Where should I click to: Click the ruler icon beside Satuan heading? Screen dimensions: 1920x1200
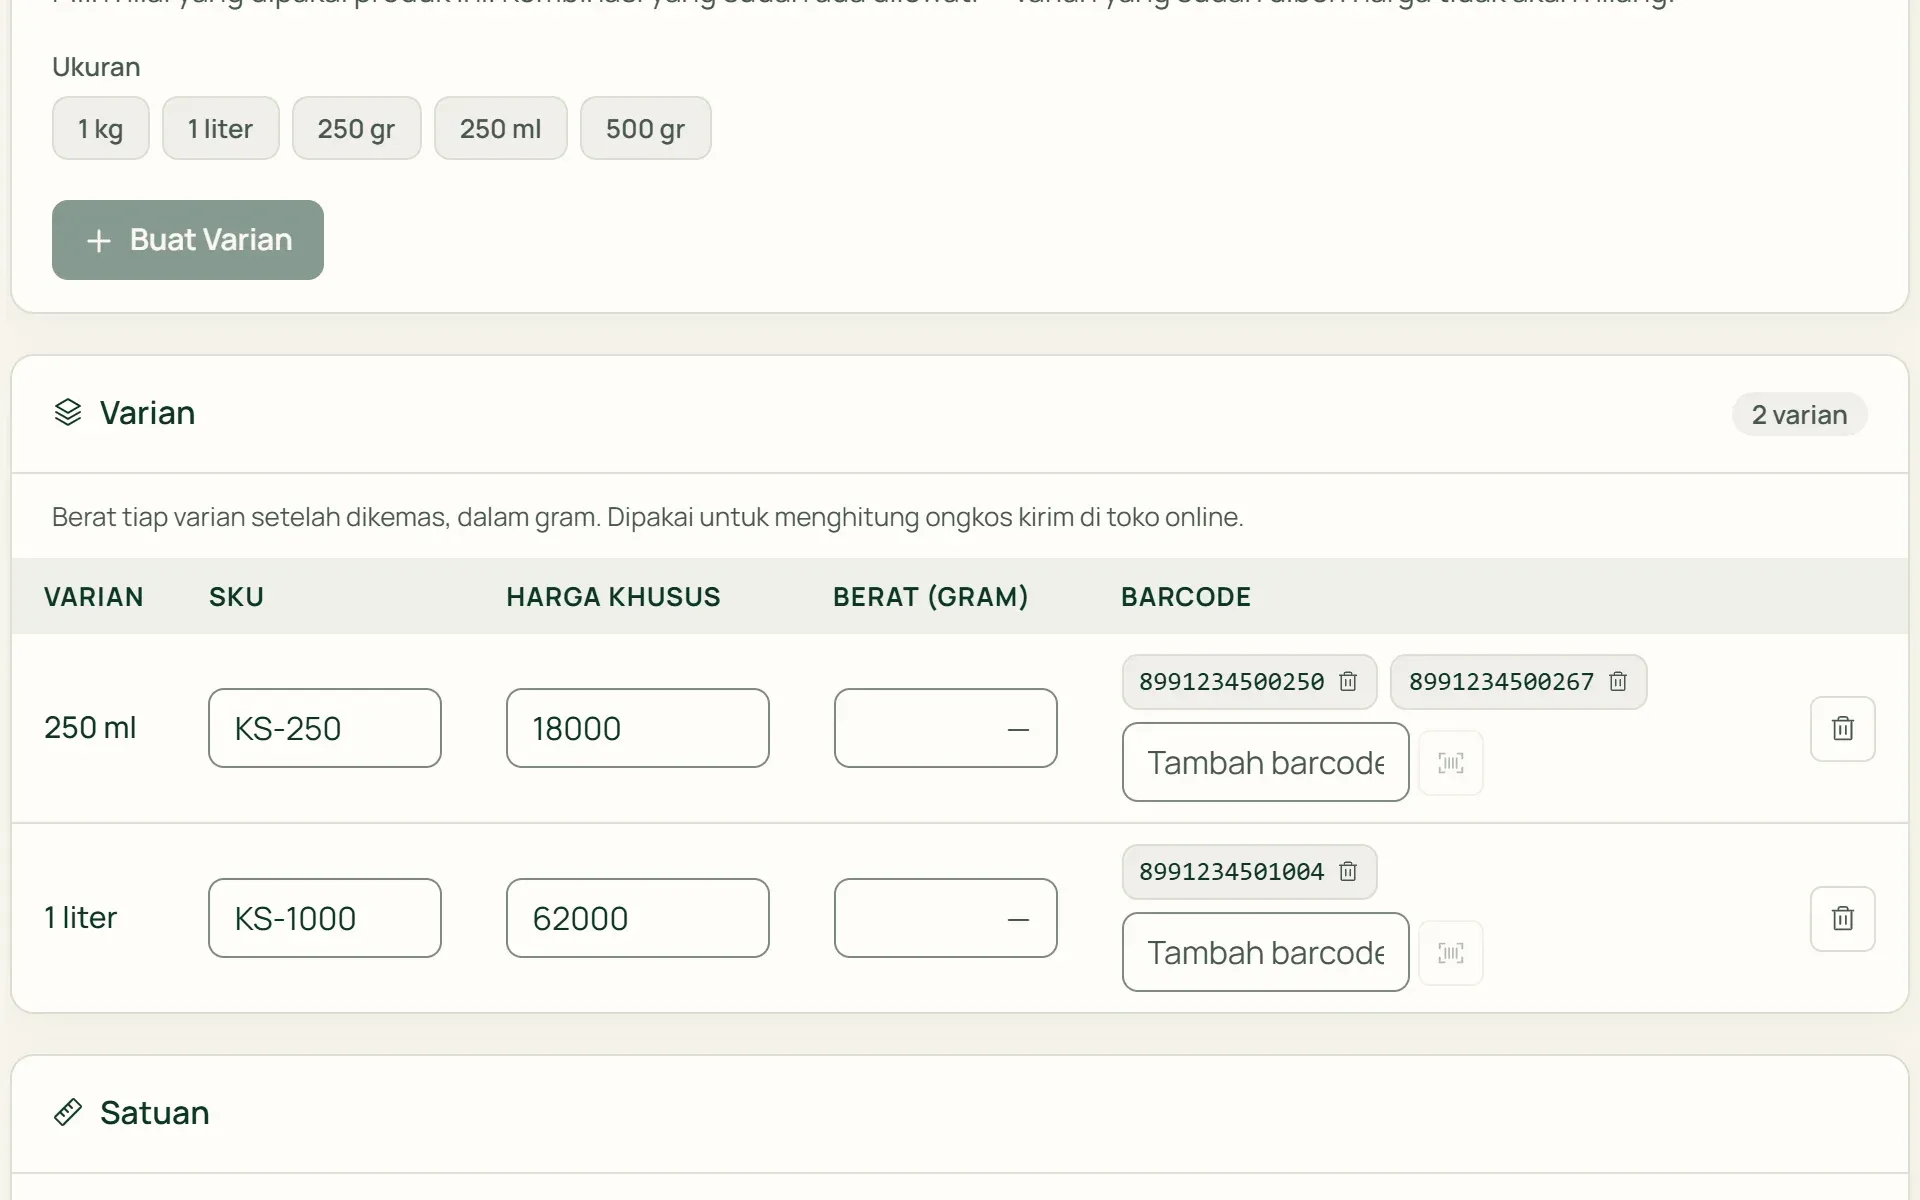[68, 1112]
